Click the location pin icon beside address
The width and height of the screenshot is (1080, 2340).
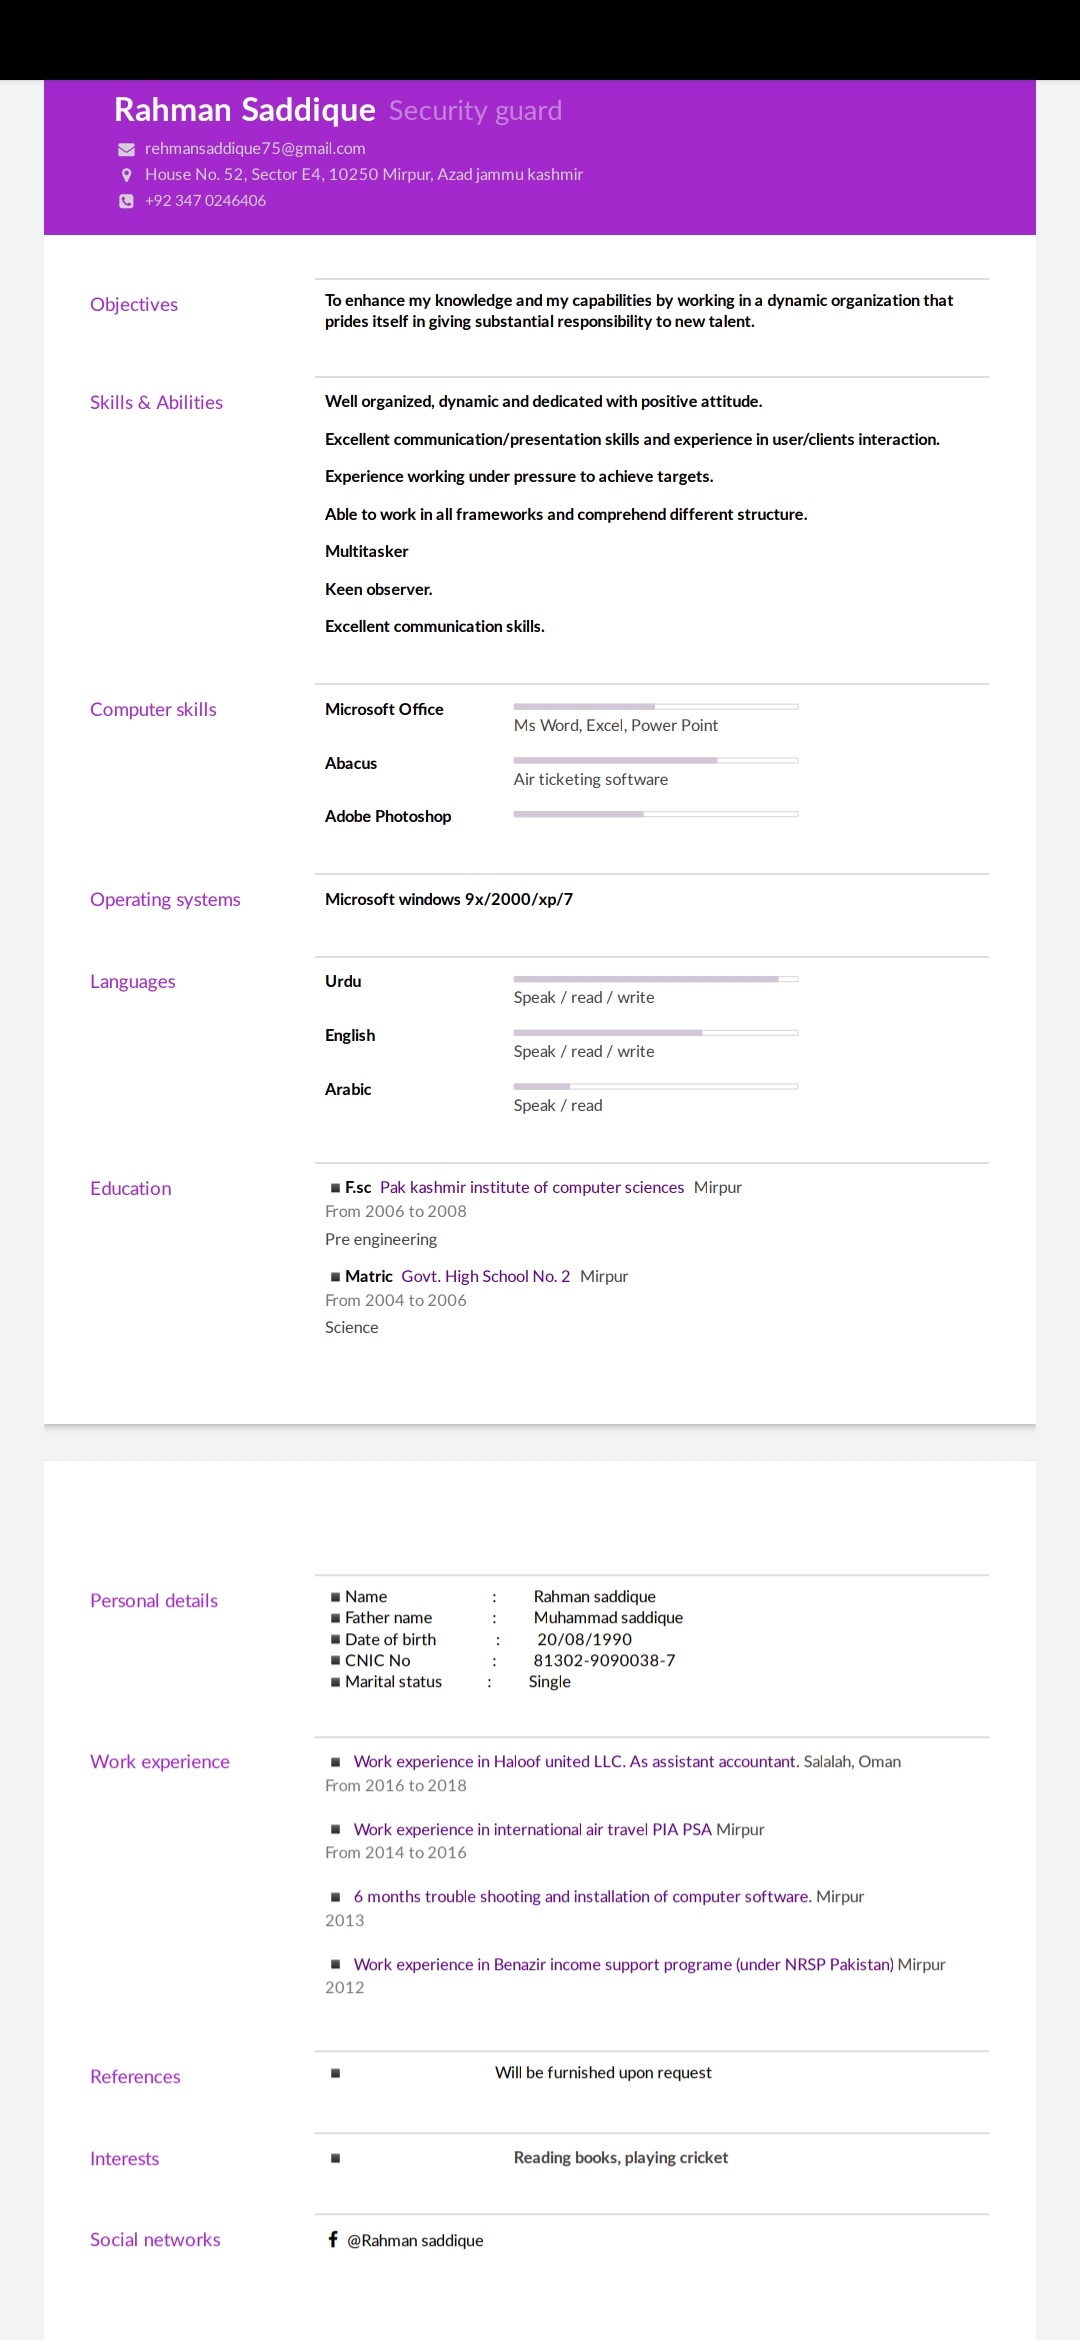pos(126,175)
